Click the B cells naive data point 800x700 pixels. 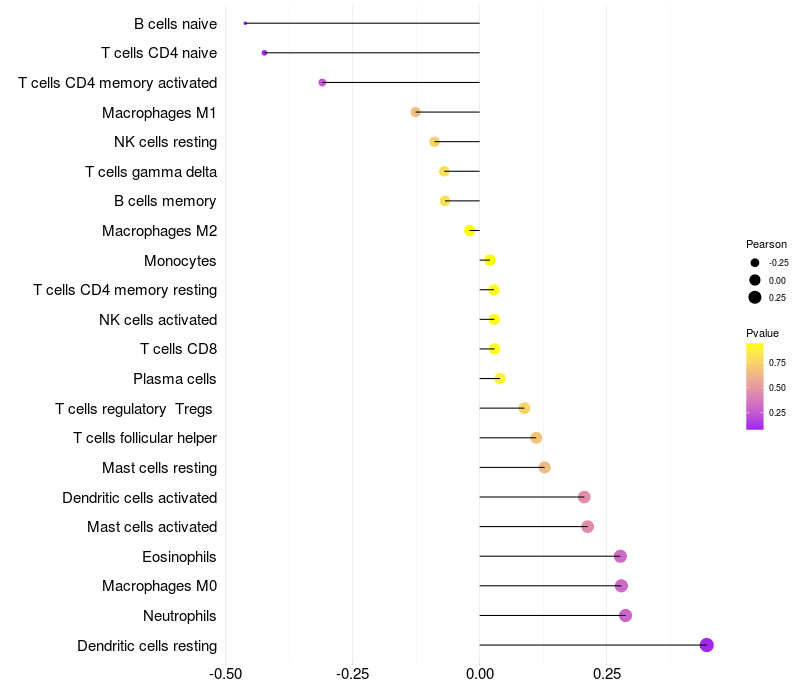(245, 23)
